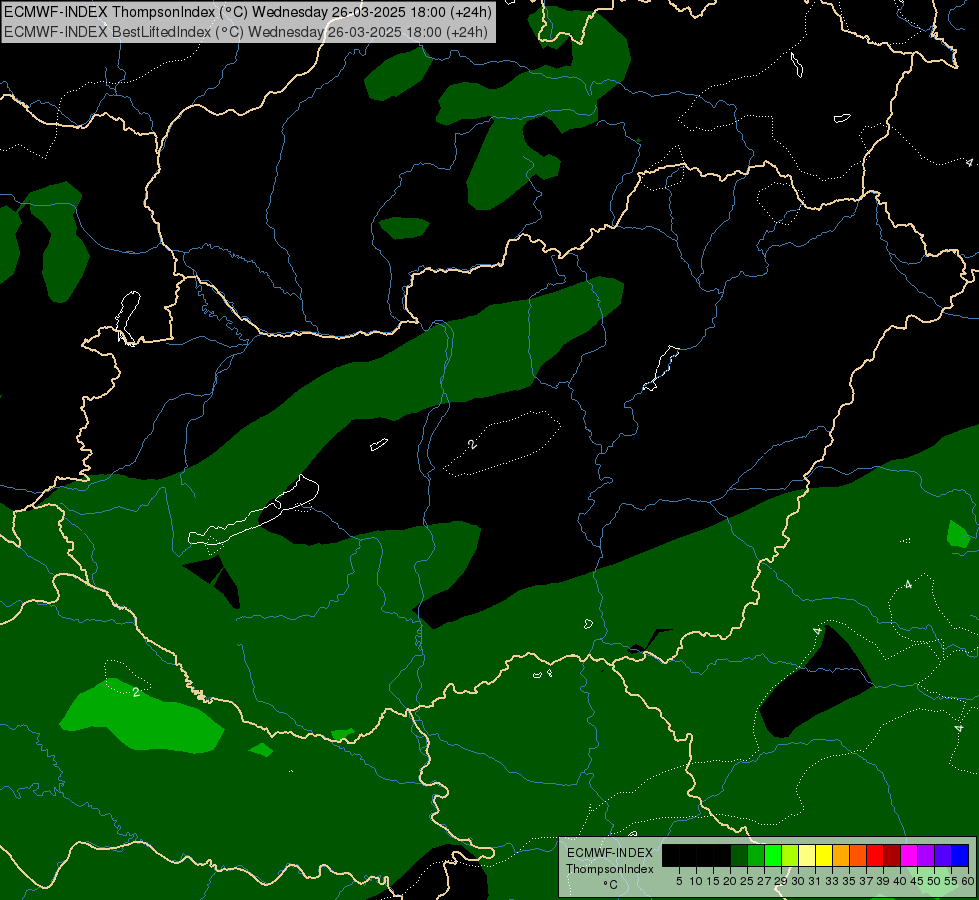The height and width of the screenshot is (900, 979).
Task: Select the dark red 39–40 legend swatch
Action: pyautogui.click(x=892, y=855)
